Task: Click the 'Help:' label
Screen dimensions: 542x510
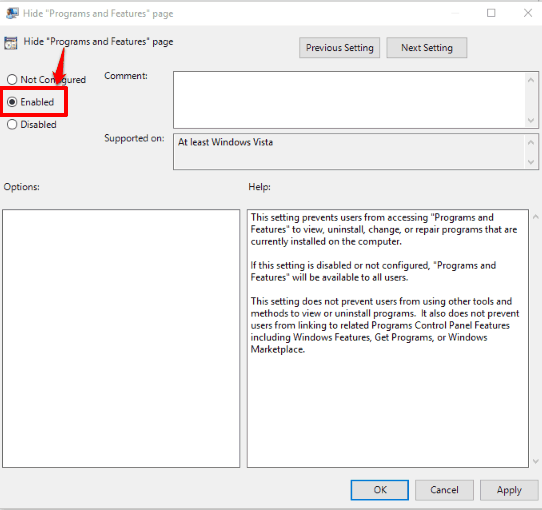Action: tap(259, 187)
